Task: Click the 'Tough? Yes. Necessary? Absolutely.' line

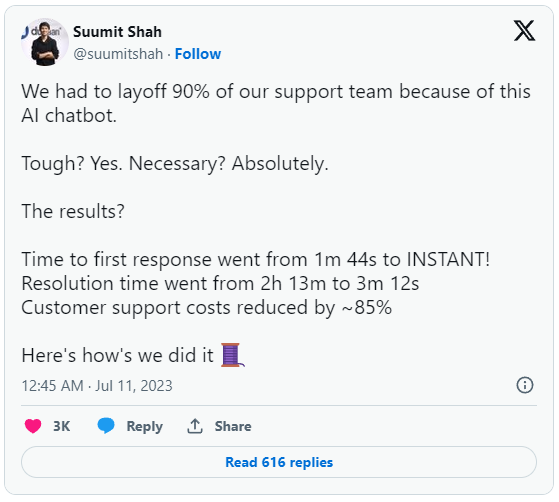Action: [175, 164]
